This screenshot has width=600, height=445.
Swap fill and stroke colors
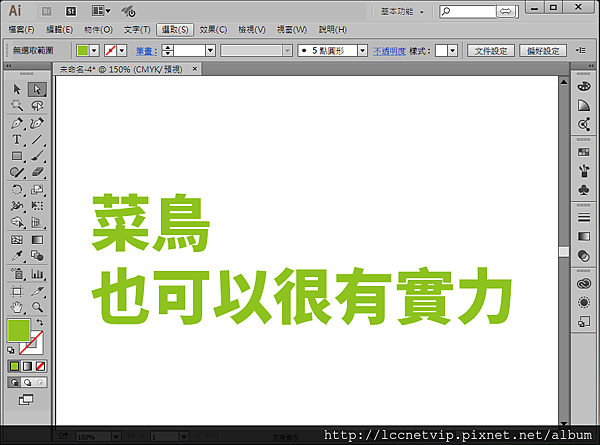click(x=40, y=322)
